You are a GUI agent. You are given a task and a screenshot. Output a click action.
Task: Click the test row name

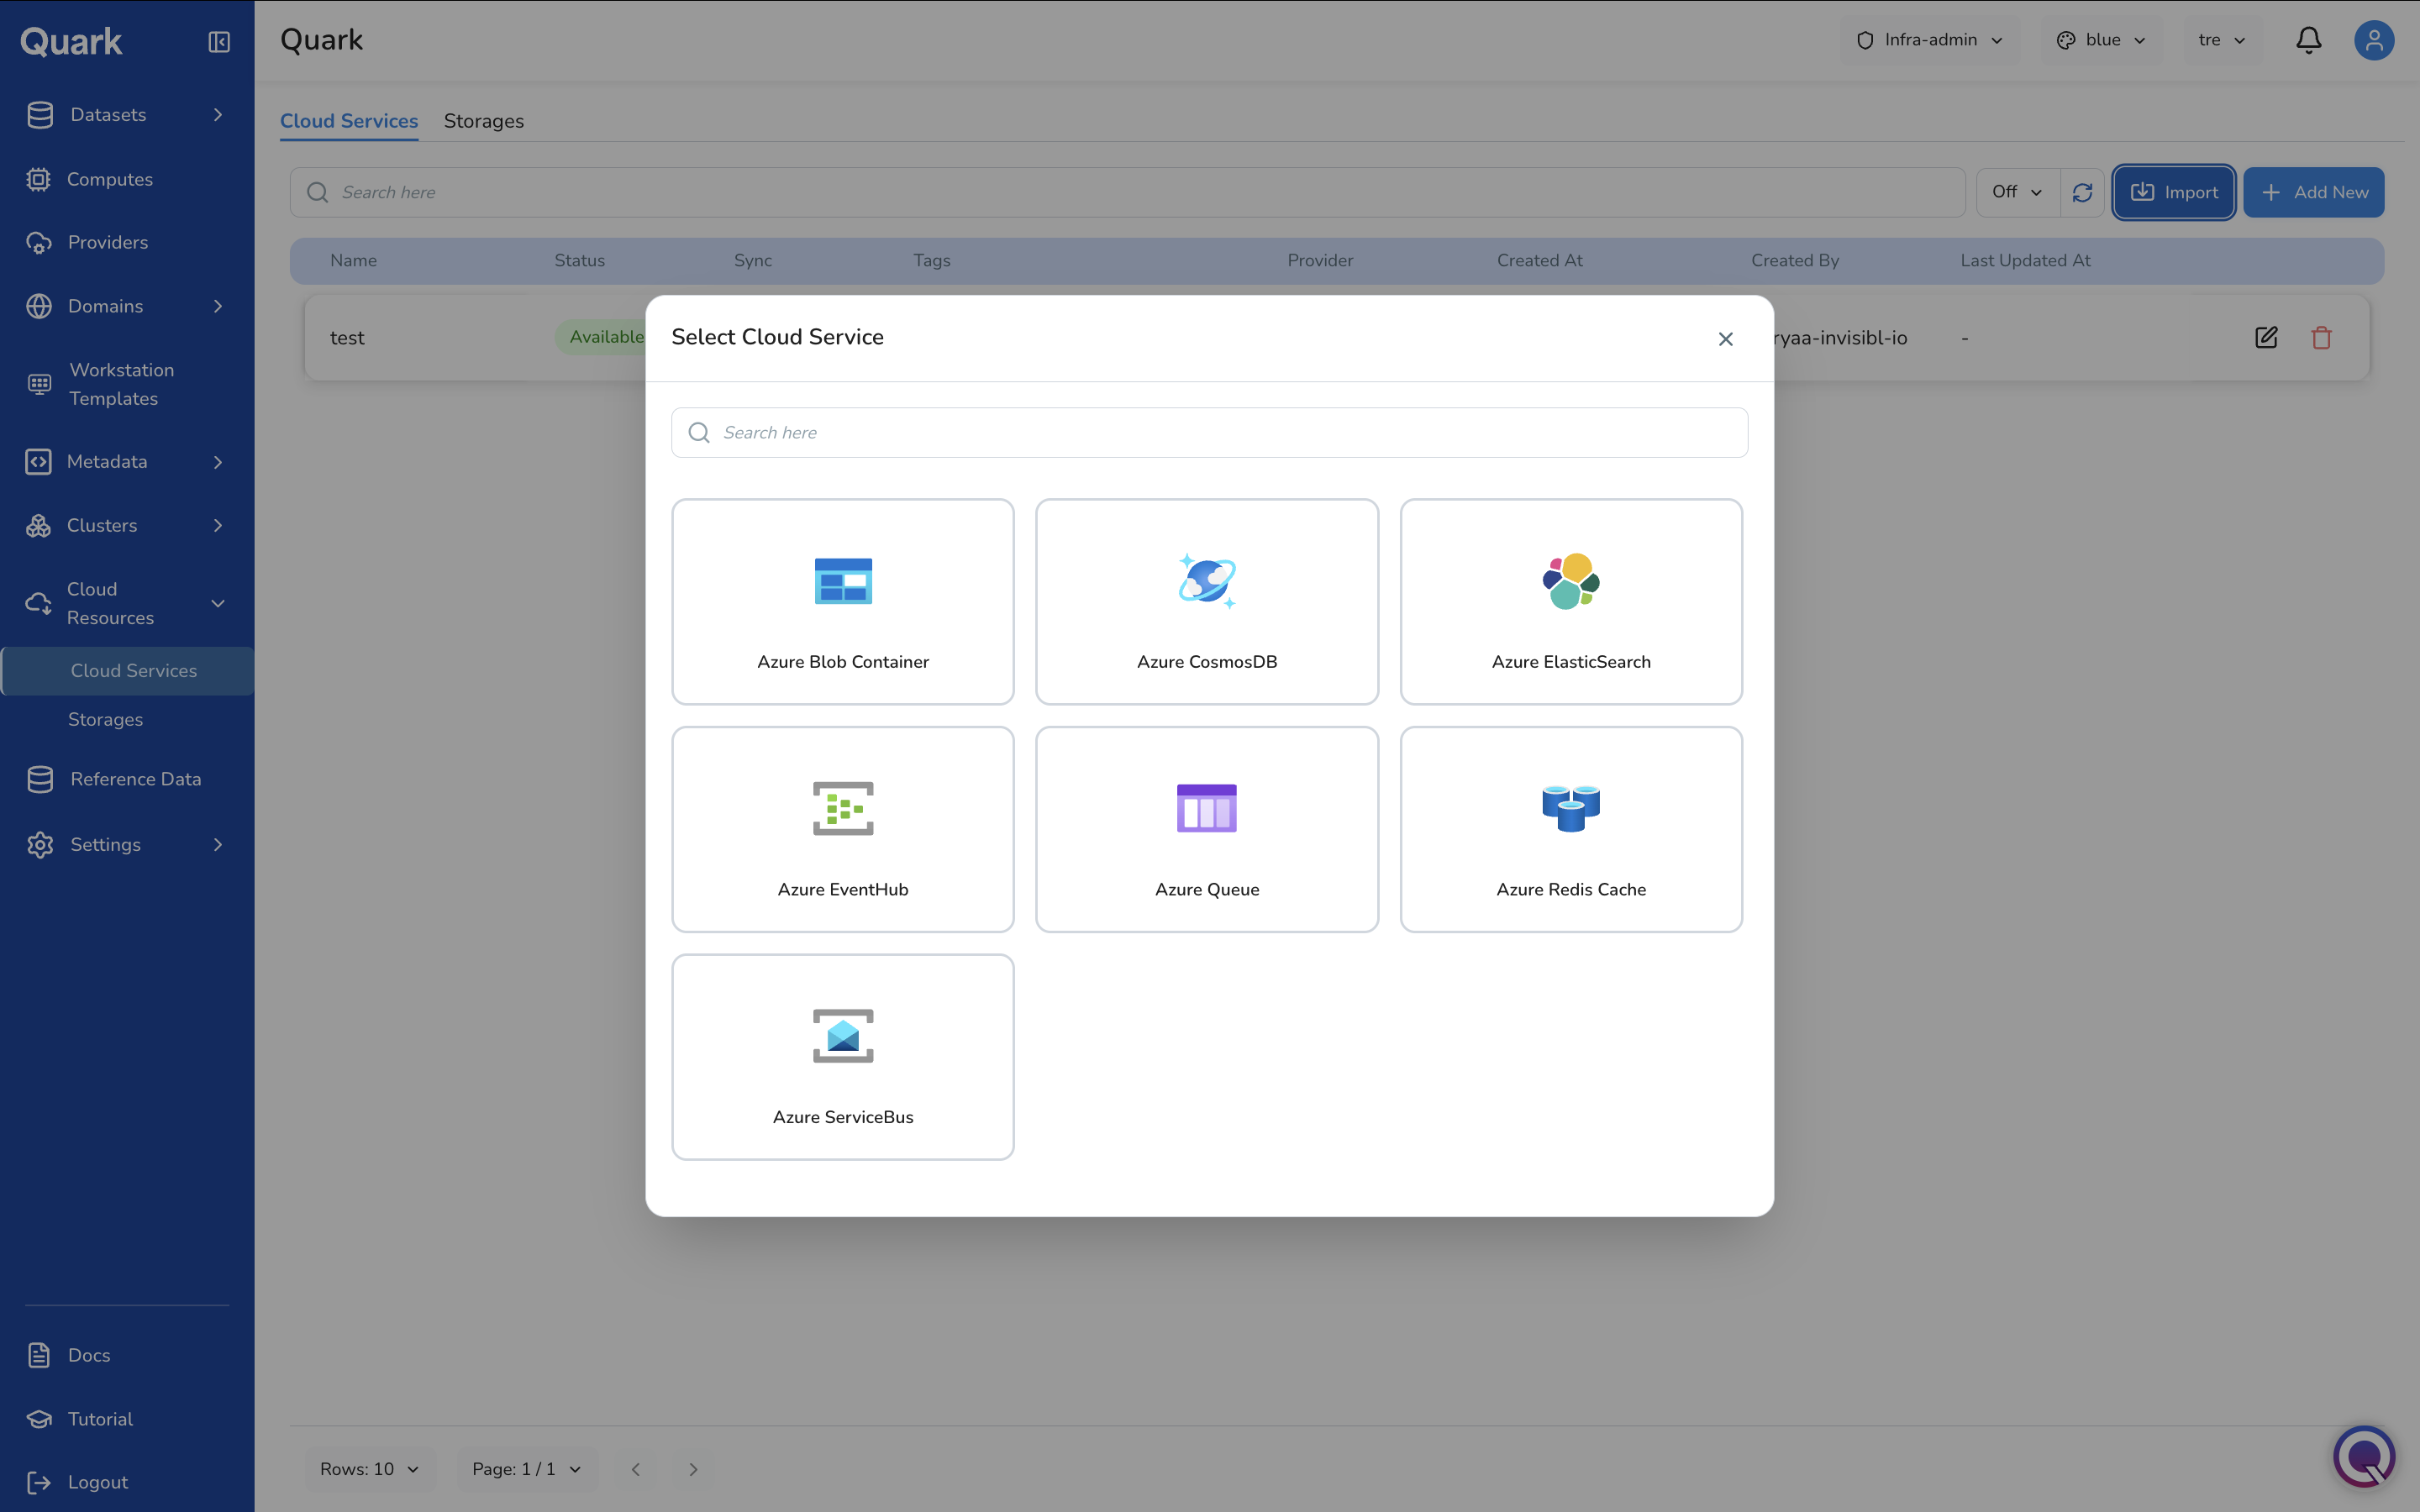pyautogui.click(x=347, y=338)
